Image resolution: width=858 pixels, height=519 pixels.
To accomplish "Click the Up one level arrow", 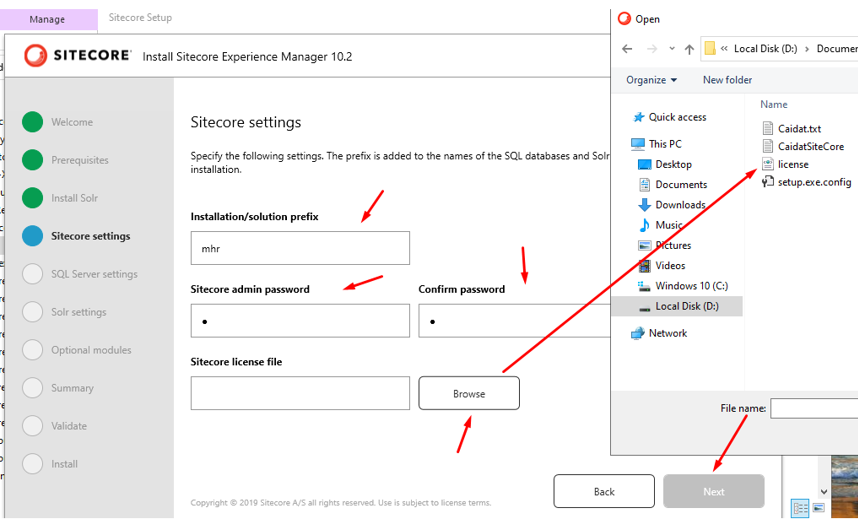I will (x=689, y=49).
